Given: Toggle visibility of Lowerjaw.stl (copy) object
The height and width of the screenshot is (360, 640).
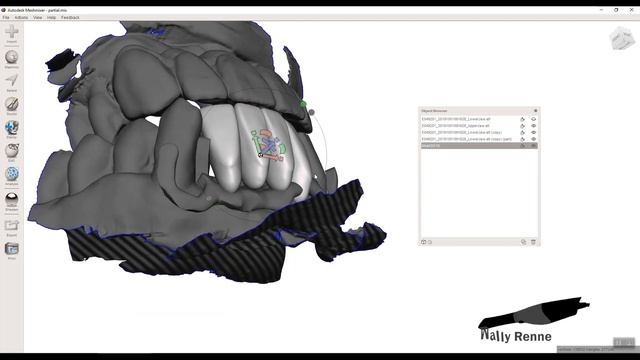Looking at the screenshot, I should point(533,132).
